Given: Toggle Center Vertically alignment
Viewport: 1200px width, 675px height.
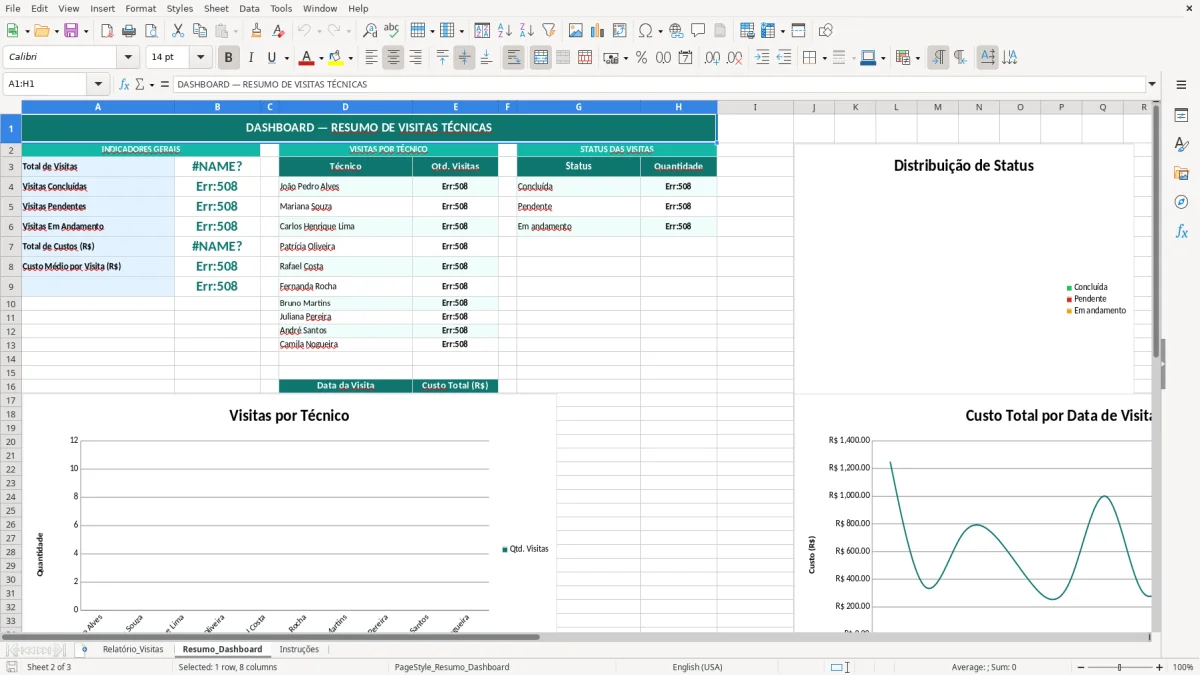Looking at the screenshot, I should click(464, 58).
